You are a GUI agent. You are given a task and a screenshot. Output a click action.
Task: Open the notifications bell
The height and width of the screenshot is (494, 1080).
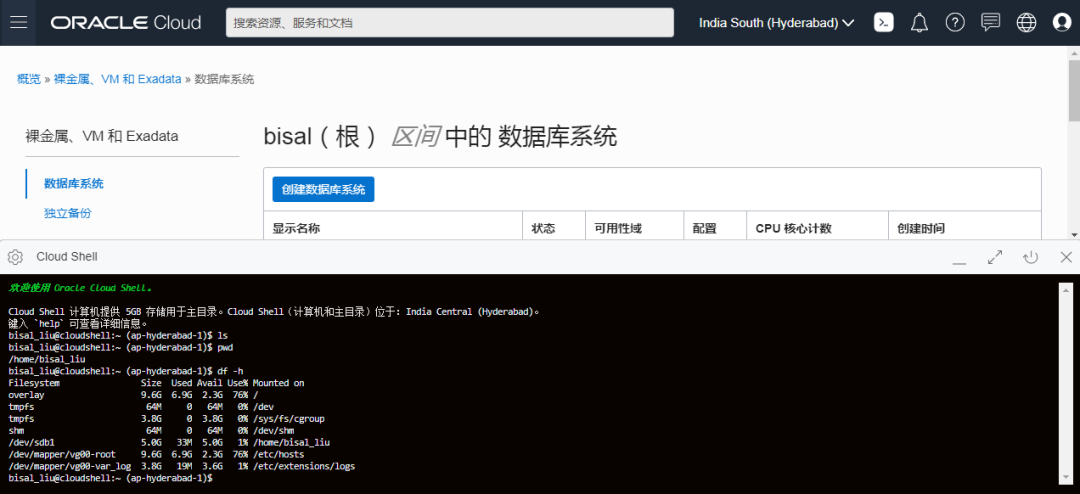coord(919,23)
